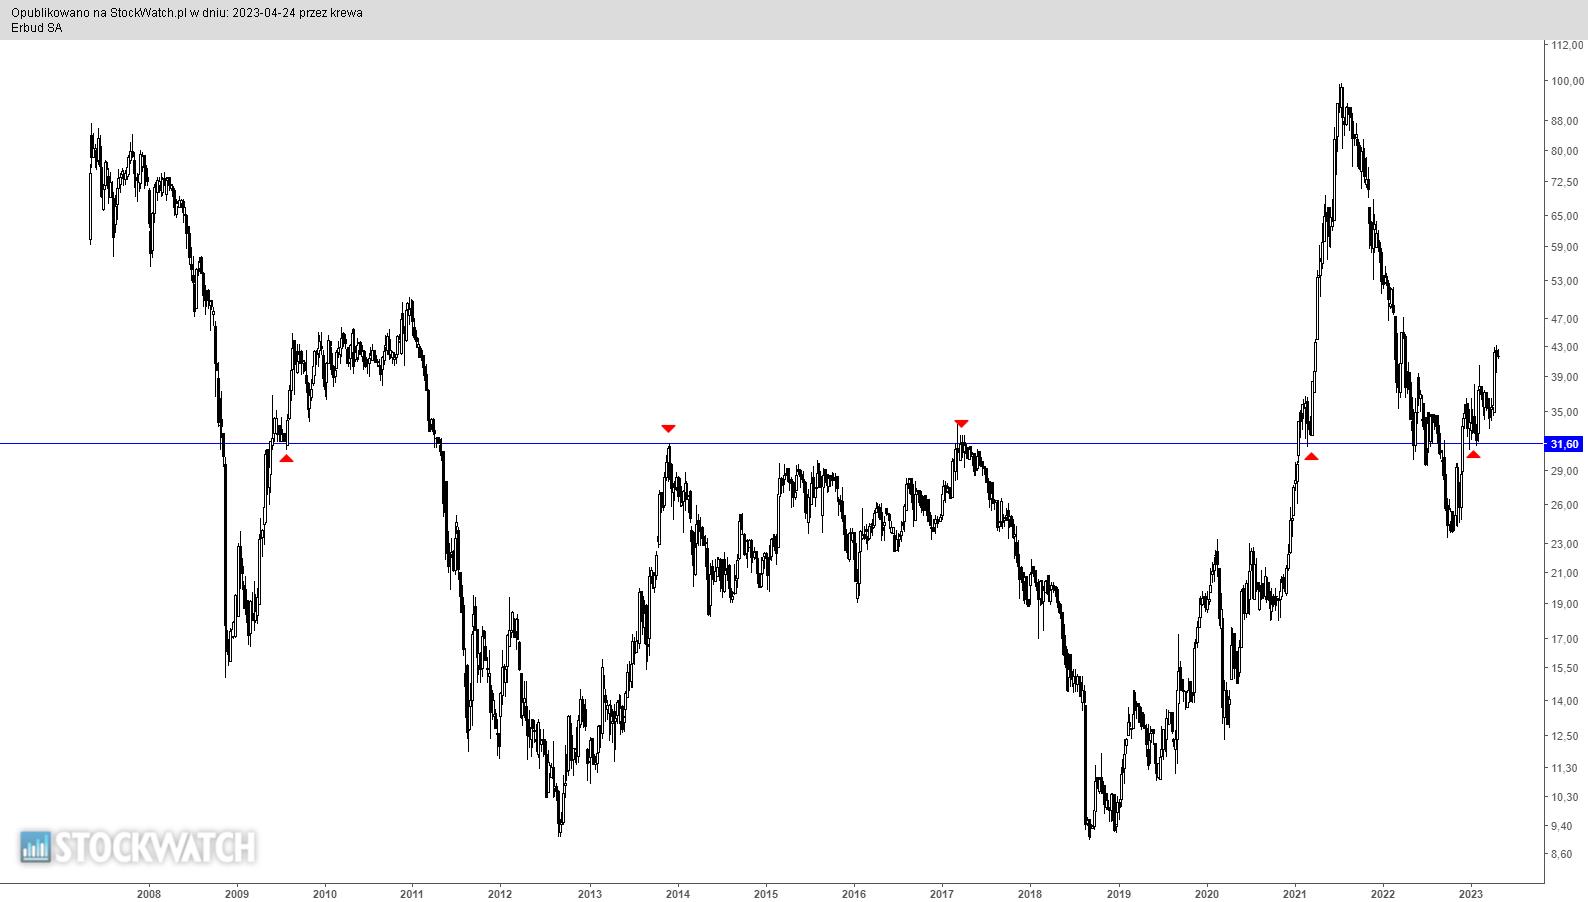
Task: Click the 14,00 price axis label
Action: click(x=1565, y=701)
